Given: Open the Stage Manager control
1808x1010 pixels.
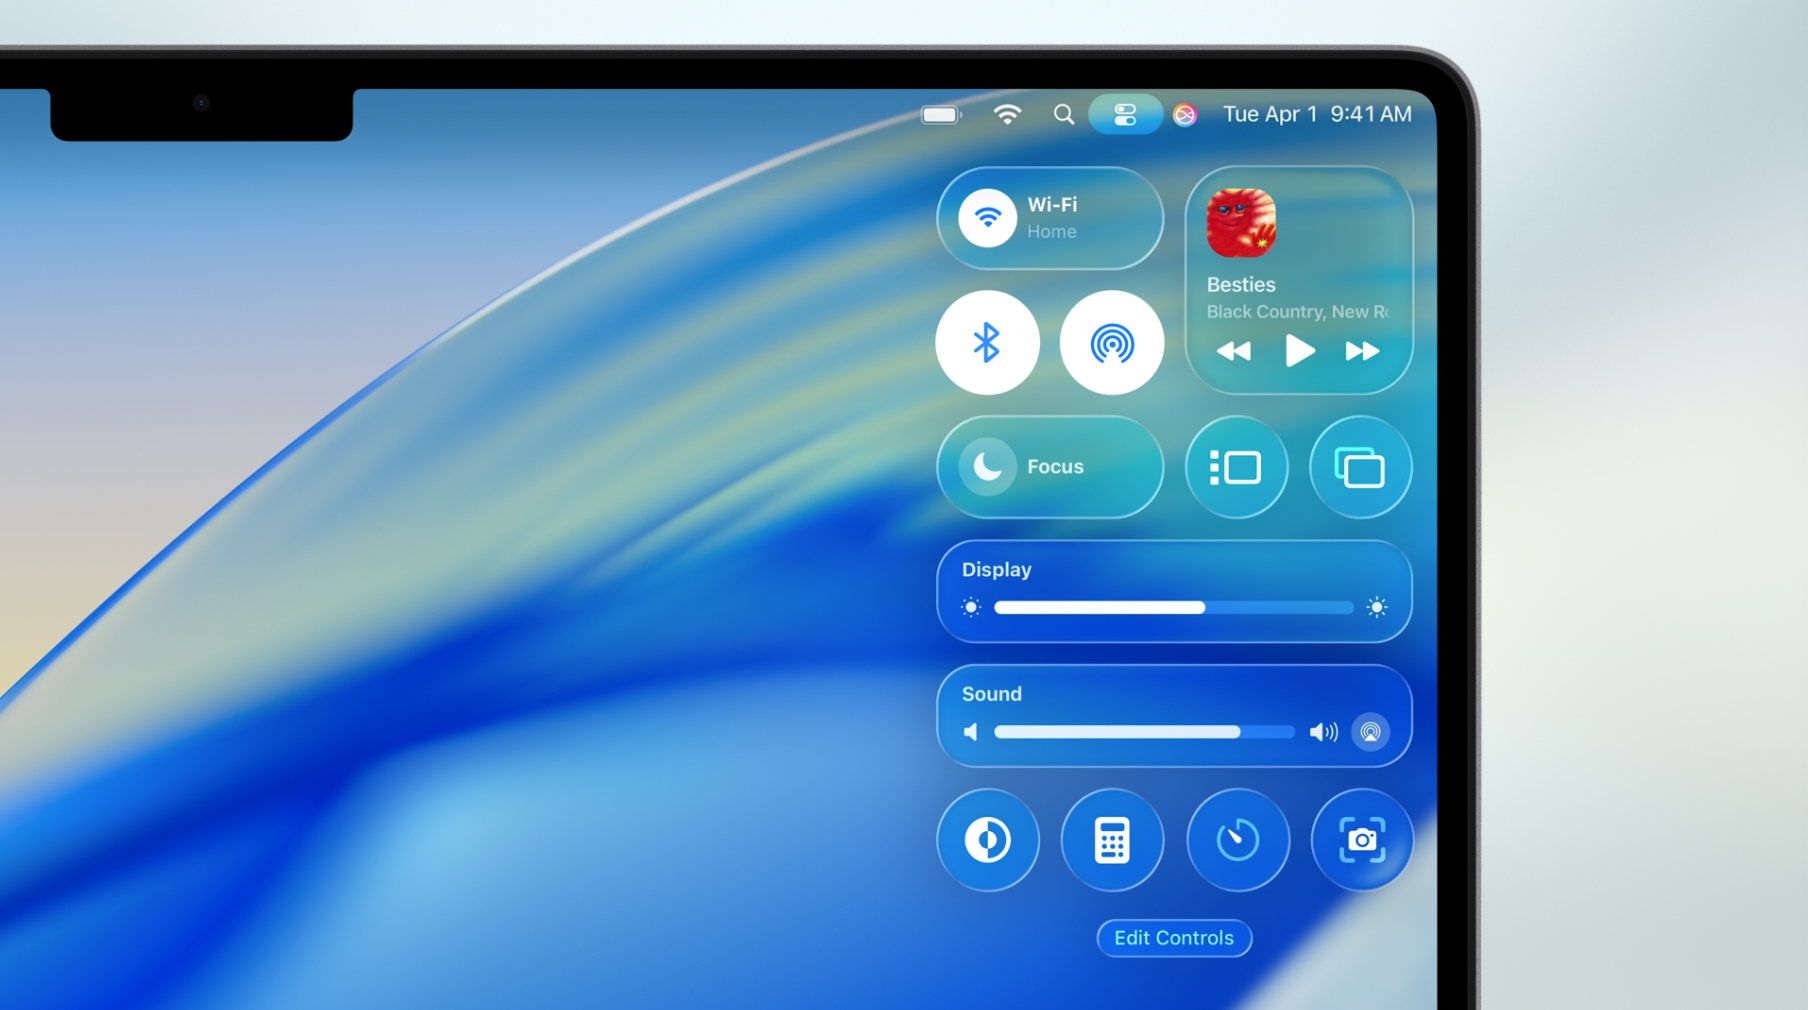Looking at the screenshot, I should click(1236, 467).
